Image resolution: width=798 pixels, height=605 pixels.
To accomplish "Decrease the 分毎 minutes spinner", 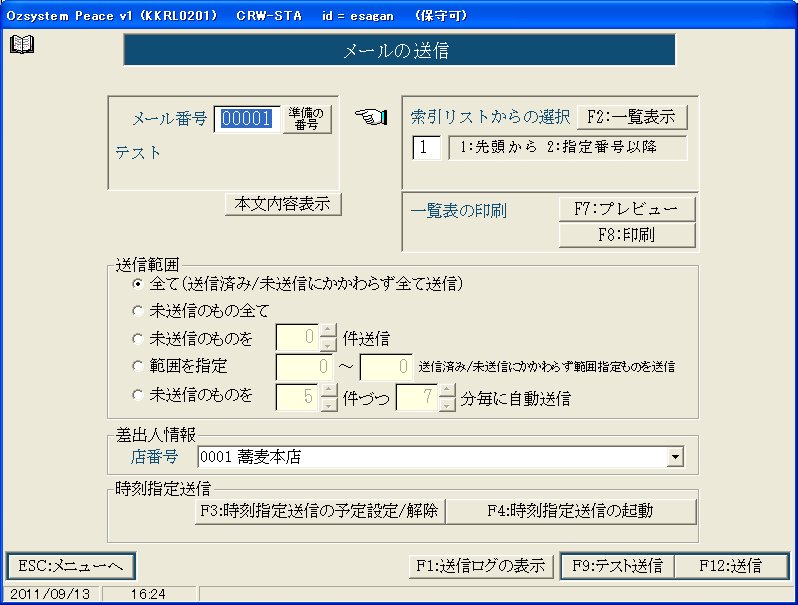I will [x=447, y=404].
